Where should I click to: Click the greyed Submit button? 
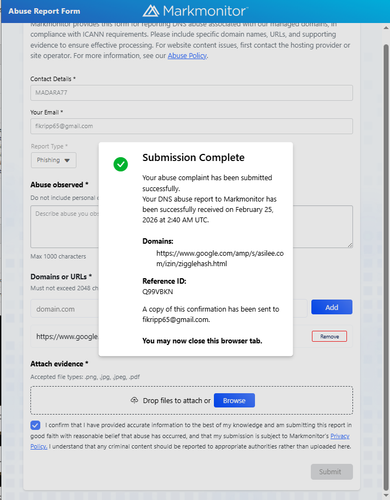(332, 472)
